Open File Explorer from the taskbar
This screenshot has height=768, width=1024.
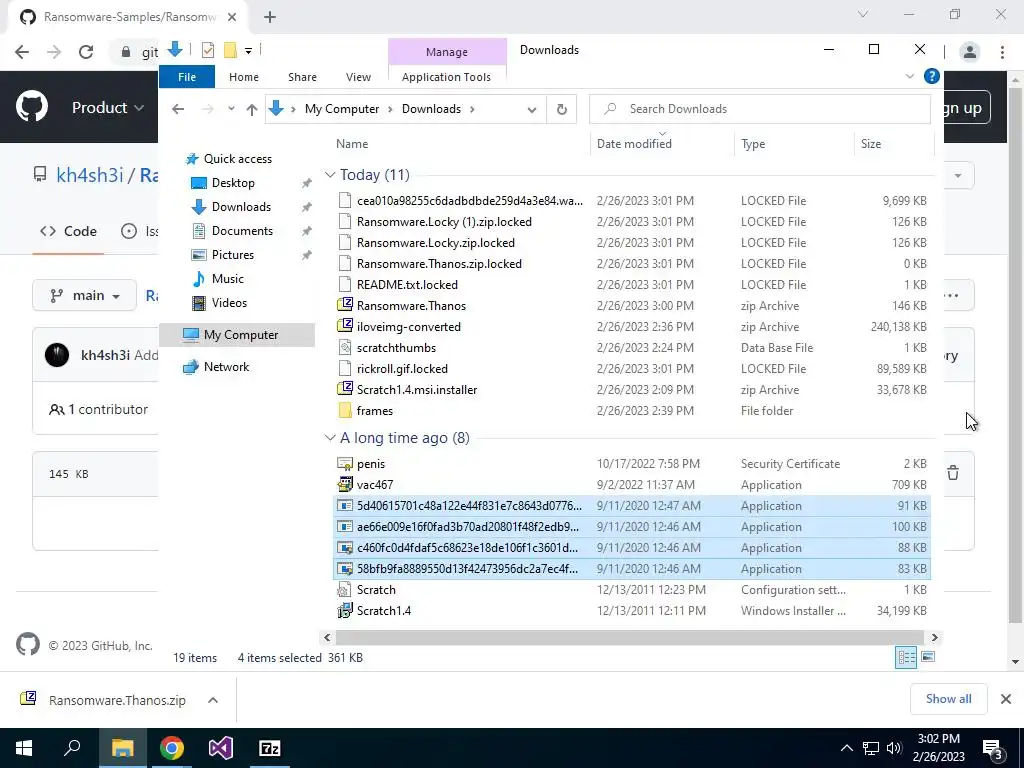(x=122, y=748)
